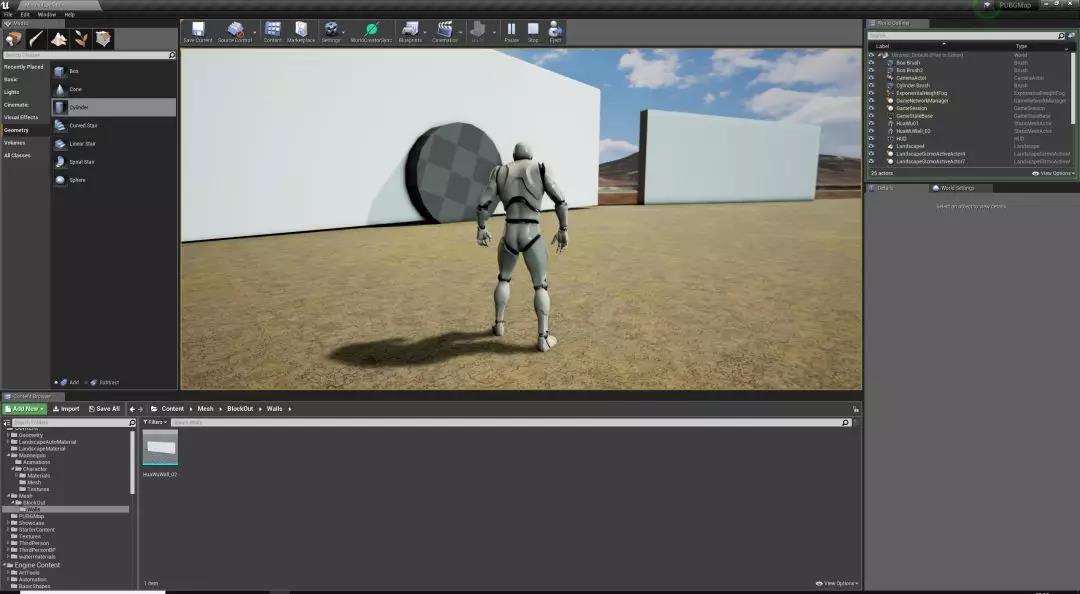Pick the Spiral Stair brush
The width and height of the screenshot is (1080, 594).
[x=114, y=162]
